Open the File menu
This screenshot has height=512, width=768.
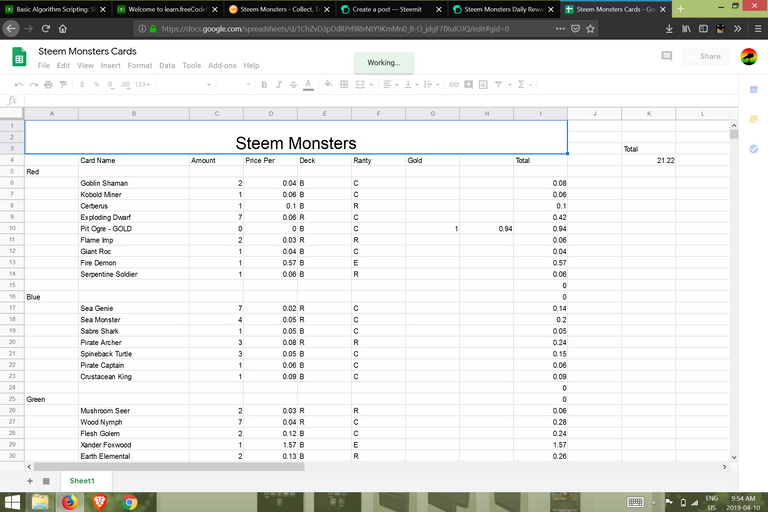click(x=44, y=66)
